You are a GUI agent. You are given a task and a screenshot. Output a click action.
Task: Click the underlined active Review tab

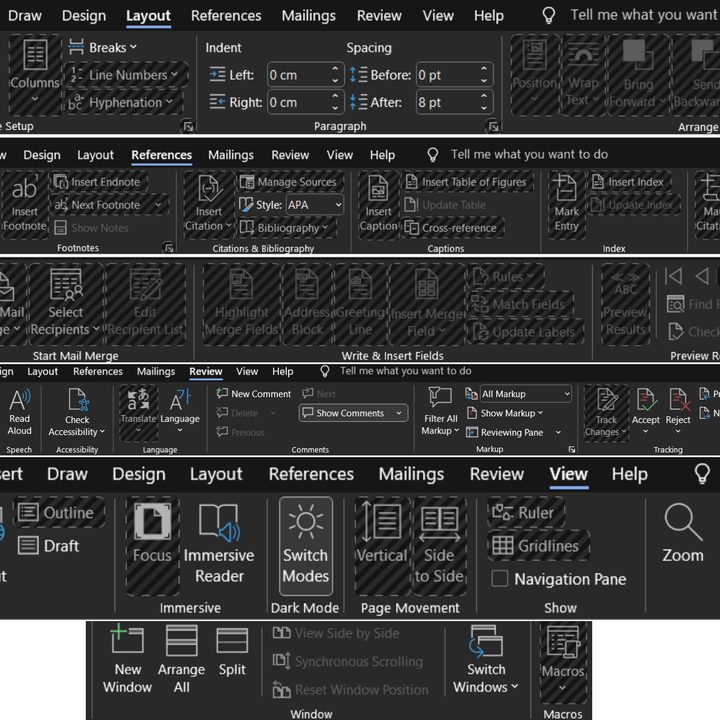pos(206,371)
